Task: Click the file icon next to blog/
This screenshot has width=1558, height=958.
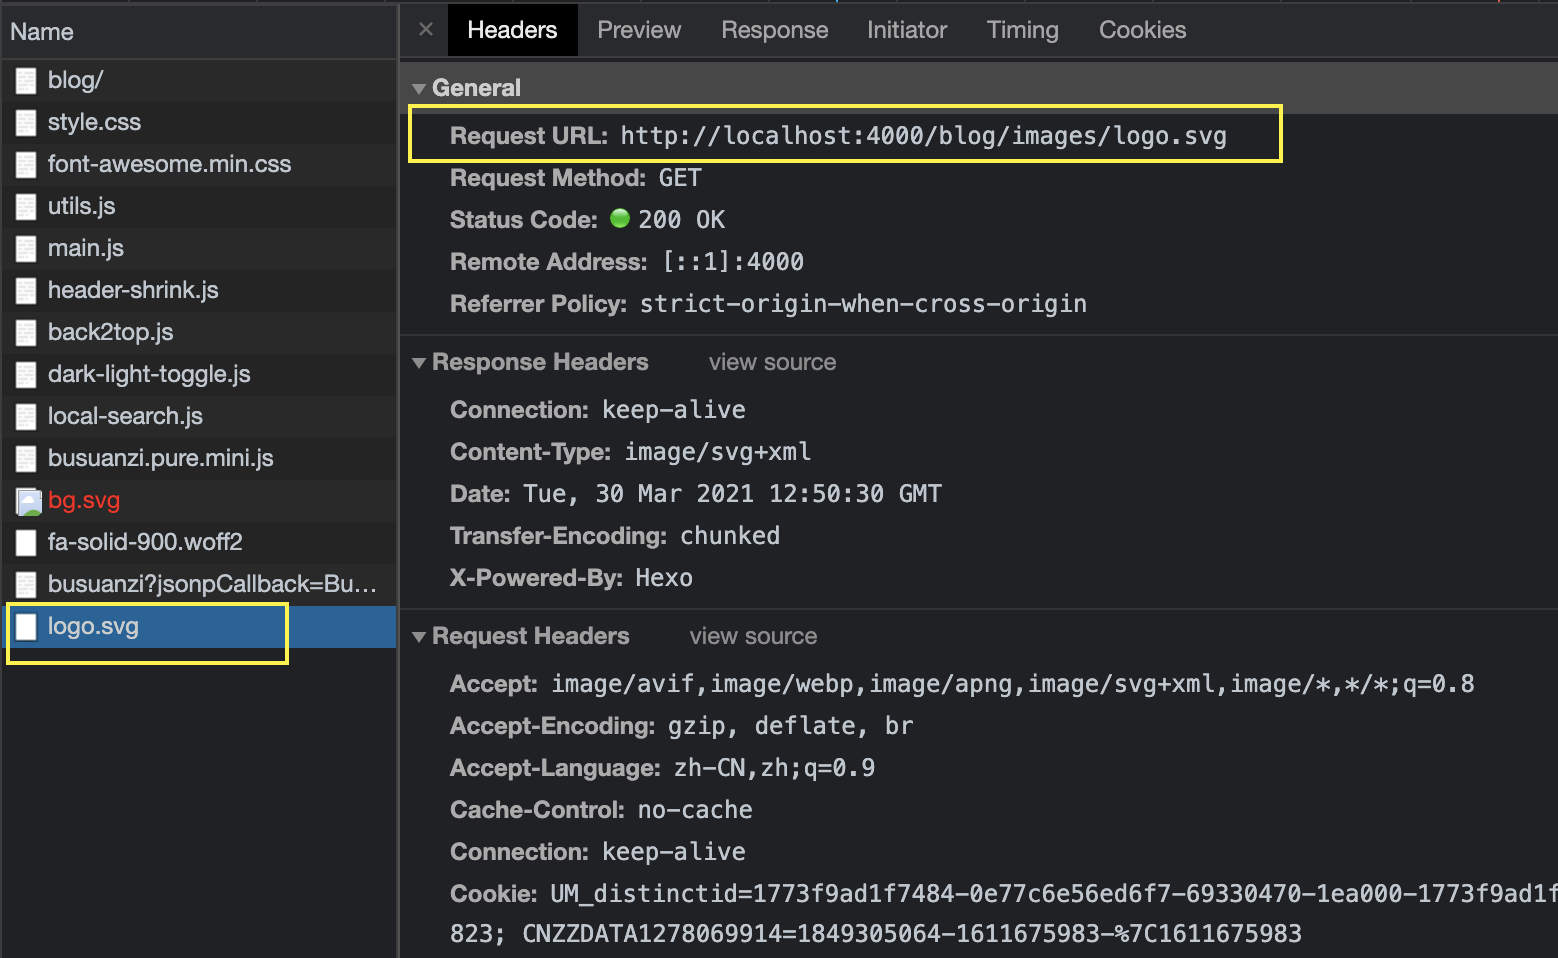Action: click(x=25, y=80)
